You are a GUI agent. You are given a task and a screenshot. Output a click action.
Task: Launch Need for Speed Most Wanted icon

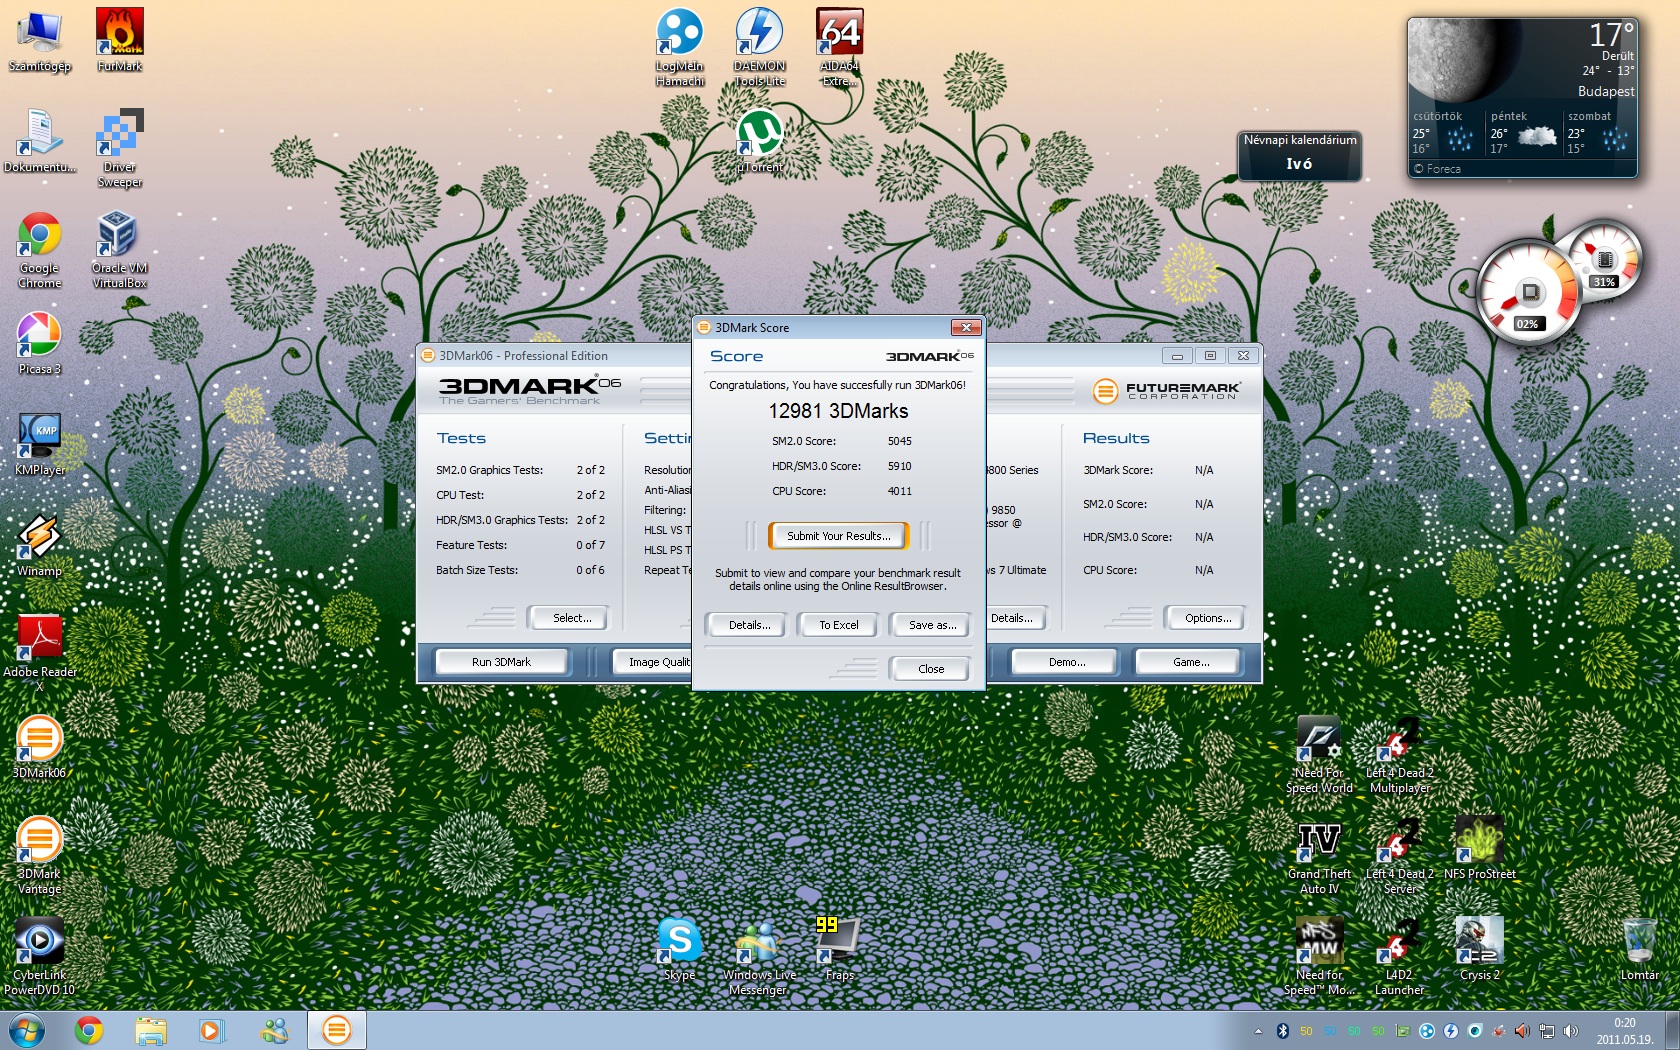[x=1319, y=956]
